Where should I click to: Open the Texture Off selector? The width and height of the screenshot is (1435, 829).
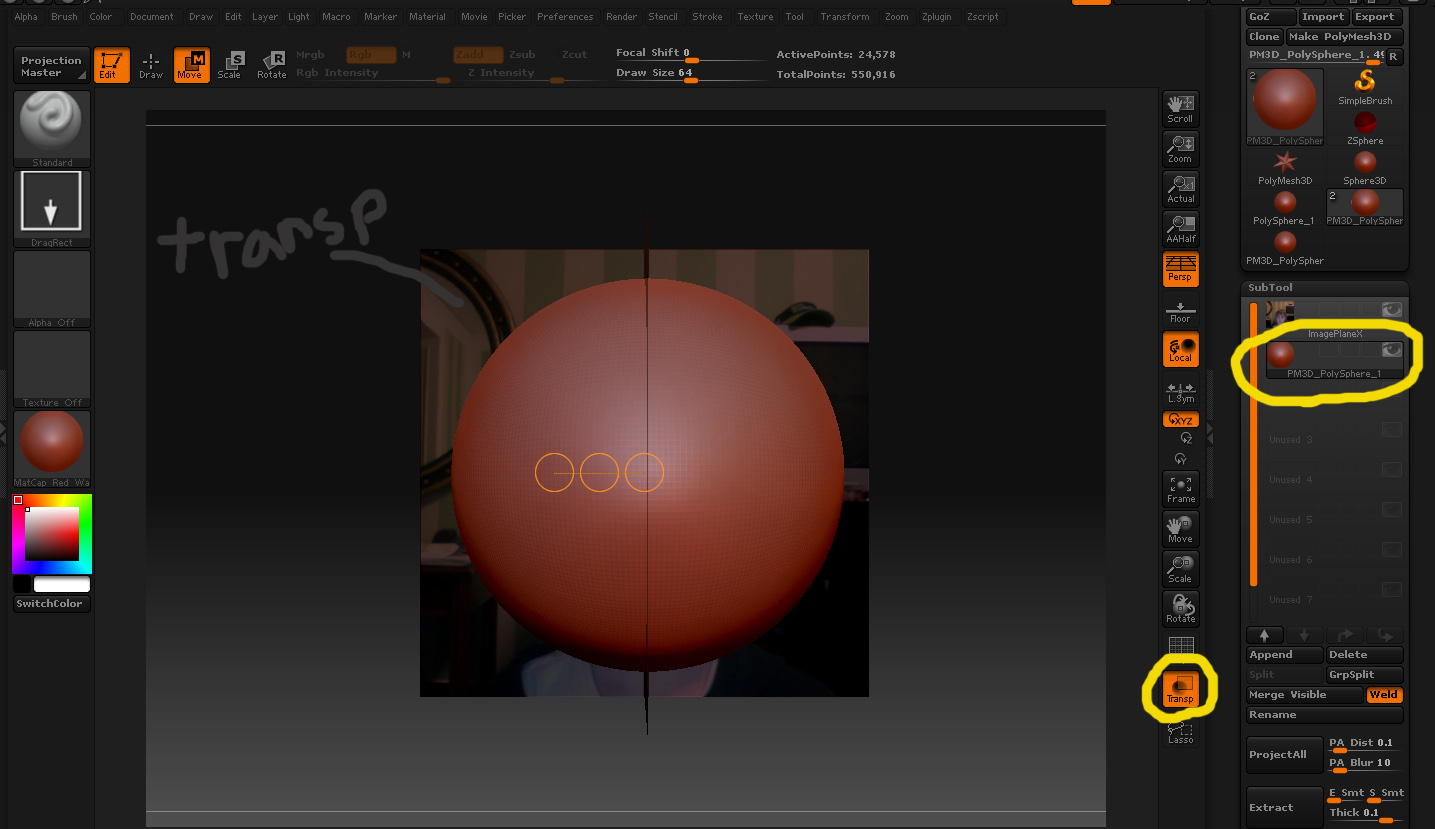52,369
